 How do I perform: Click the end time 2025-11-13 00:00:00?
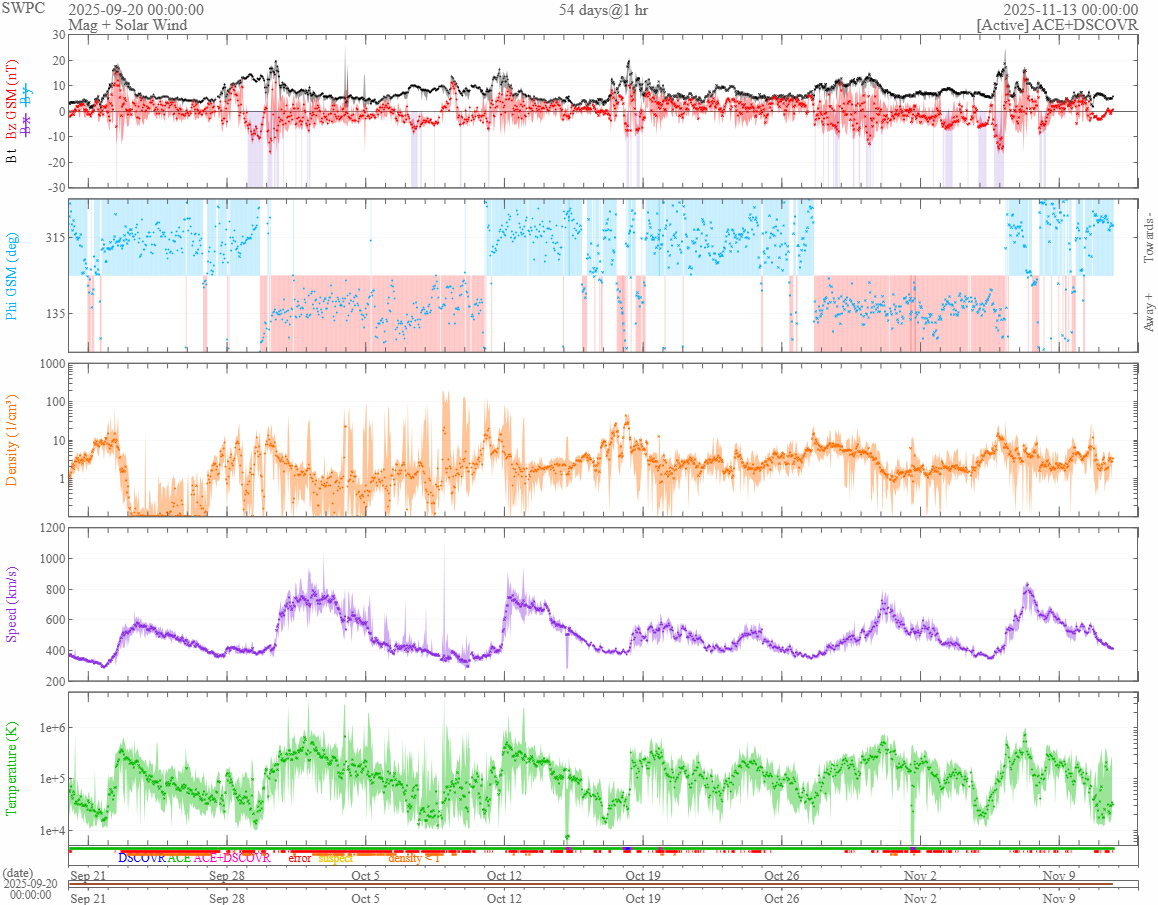1070,10
